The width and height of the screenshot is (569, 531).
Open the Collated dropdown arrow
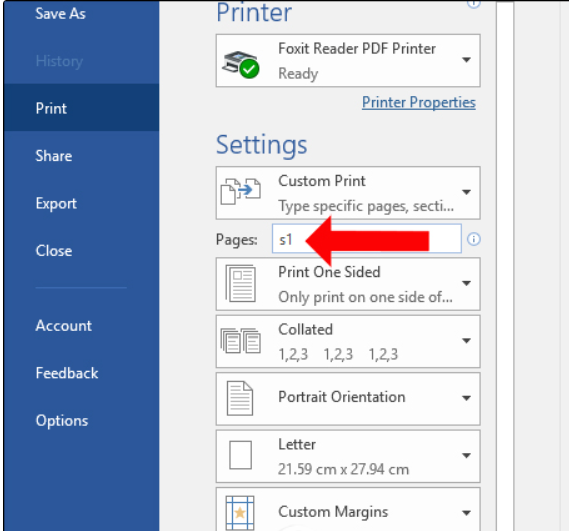[466, 340]
